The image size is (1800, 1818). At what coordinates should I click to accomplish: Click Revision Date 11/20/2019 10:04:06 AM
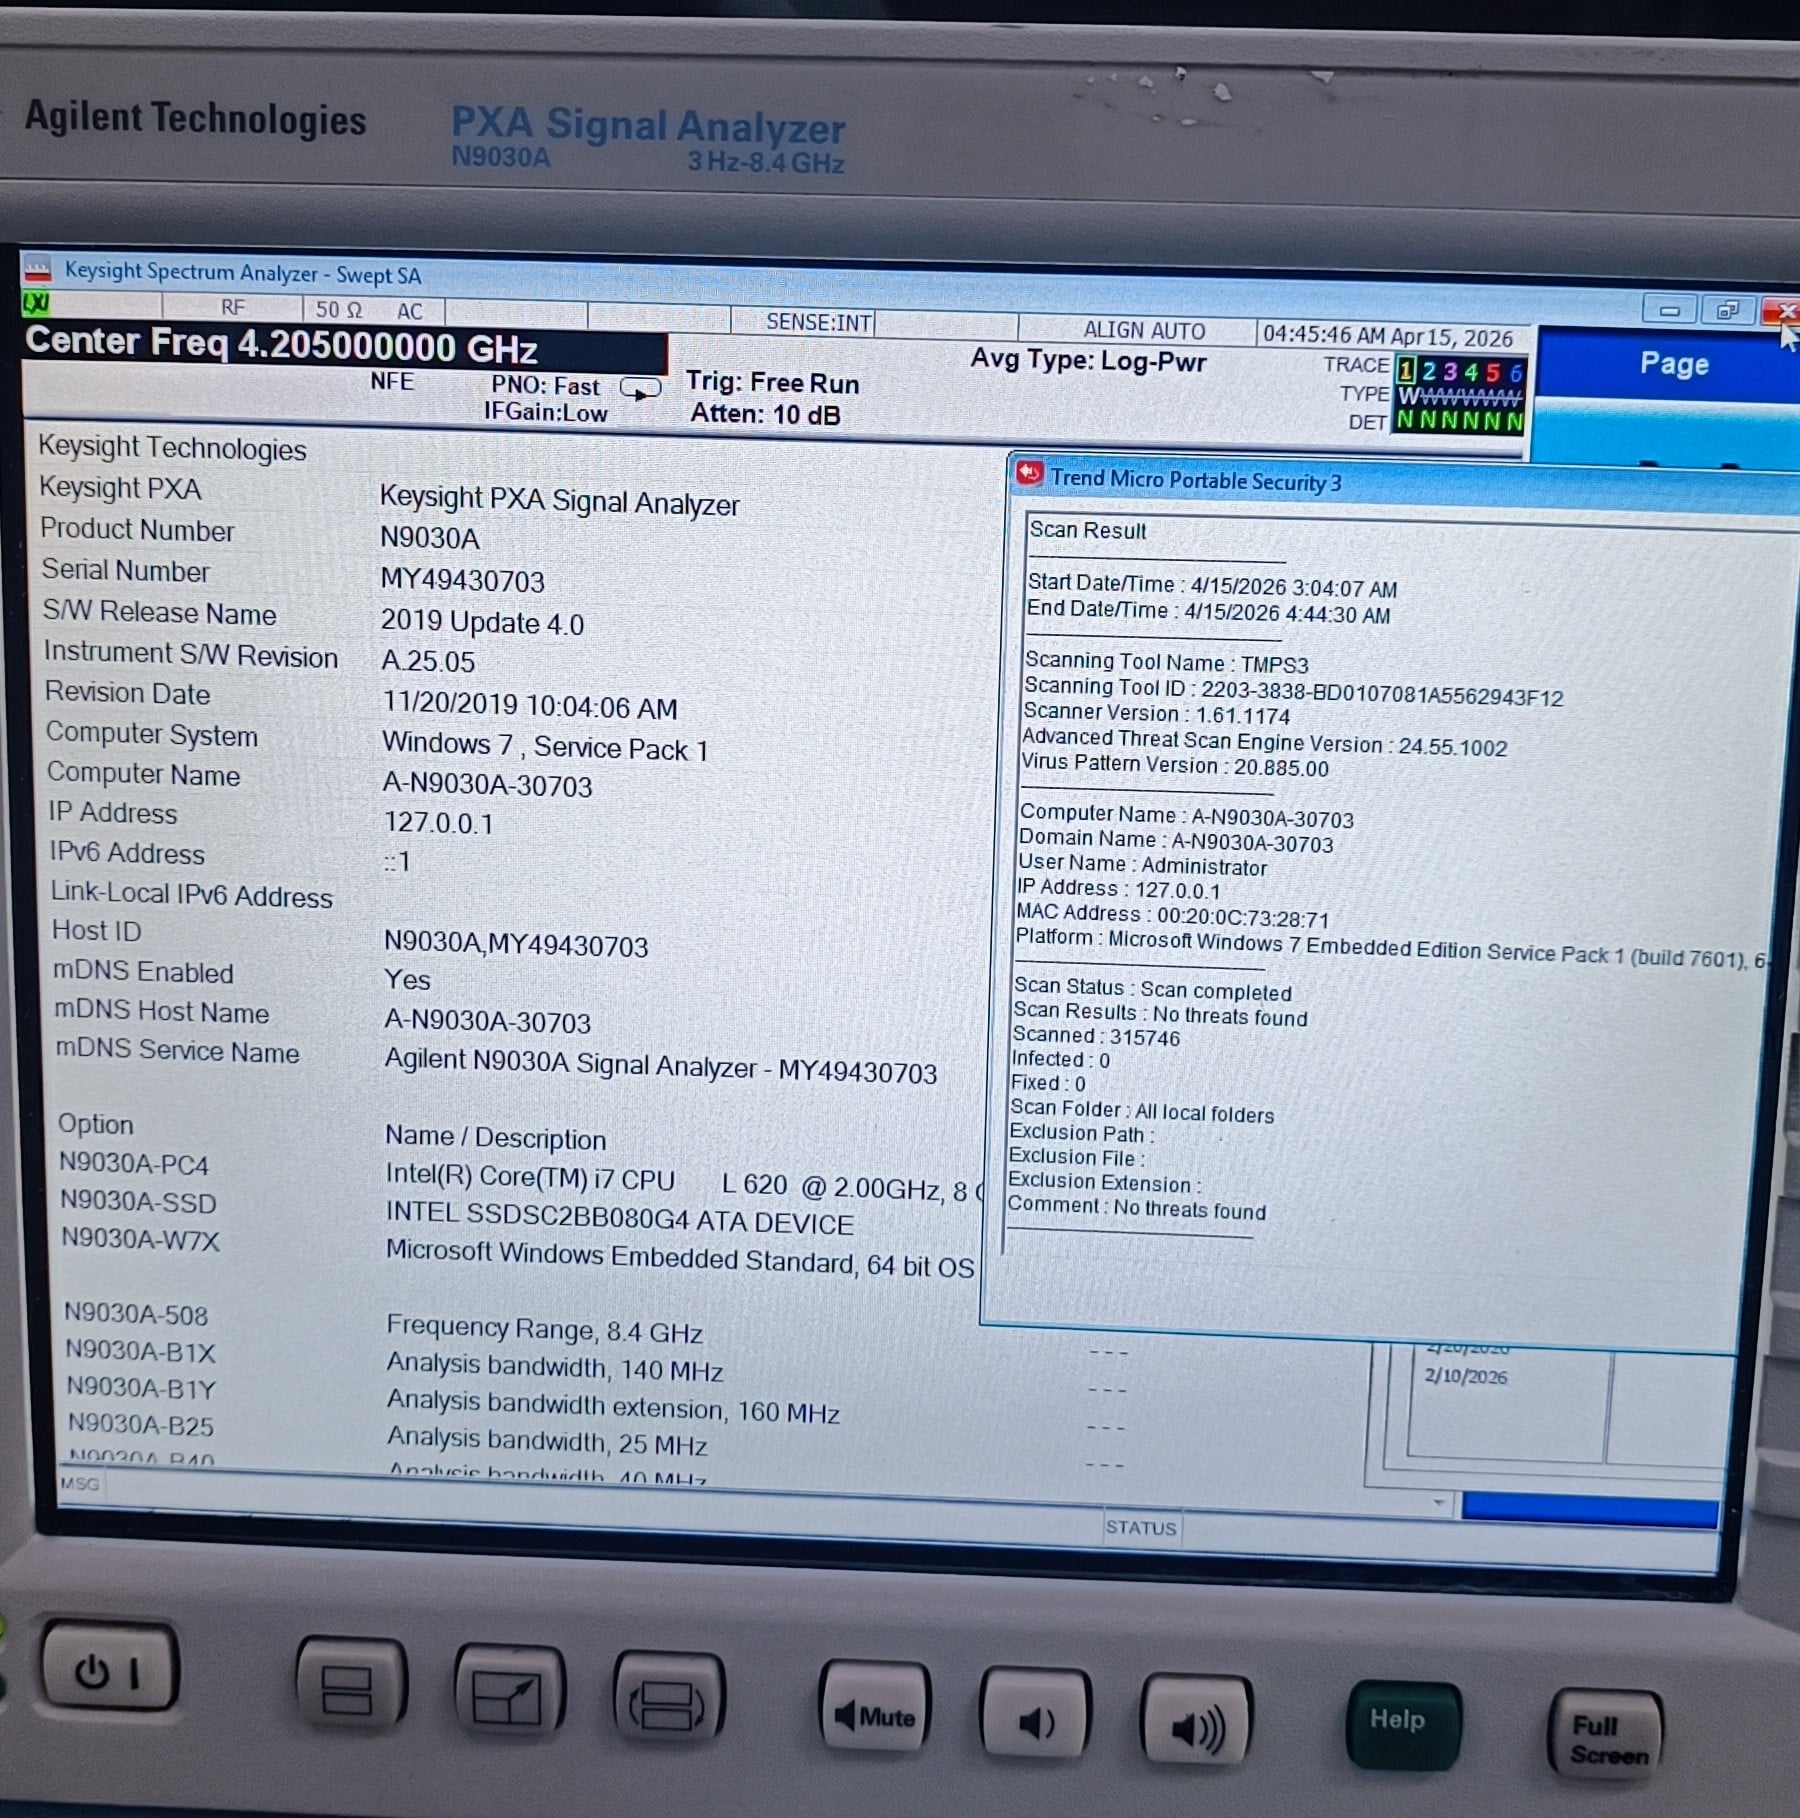[530, 705]
